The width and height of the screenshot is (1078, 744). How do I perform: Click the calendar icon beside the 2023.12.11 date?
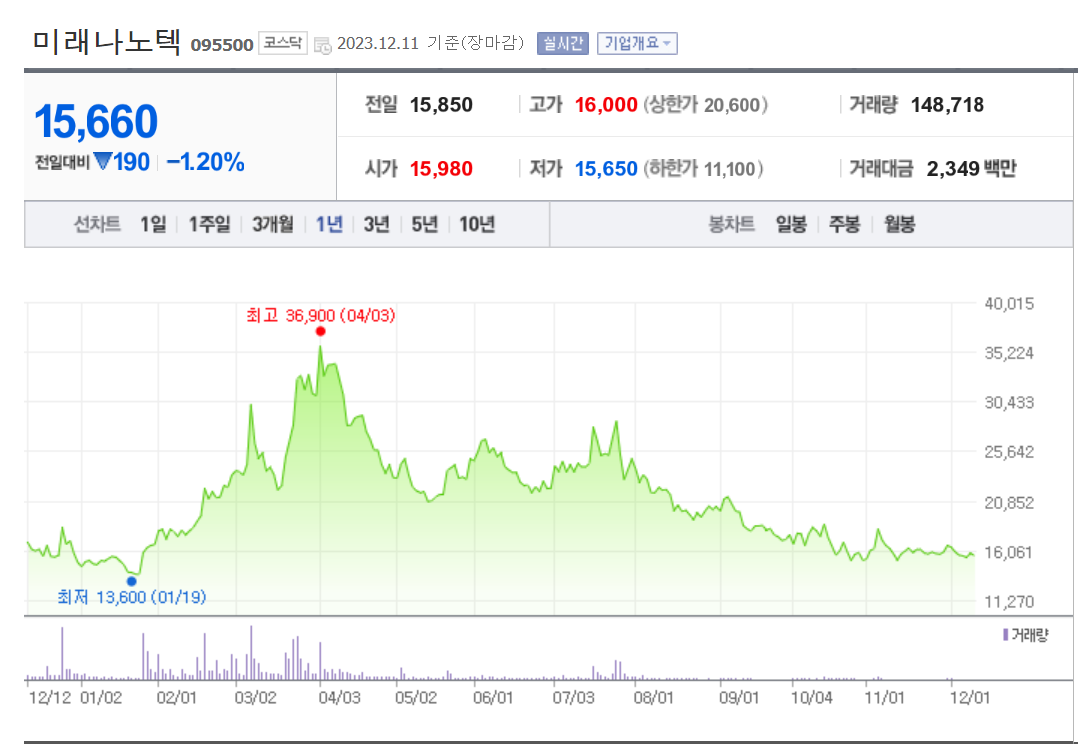click(x=322, y=45)
